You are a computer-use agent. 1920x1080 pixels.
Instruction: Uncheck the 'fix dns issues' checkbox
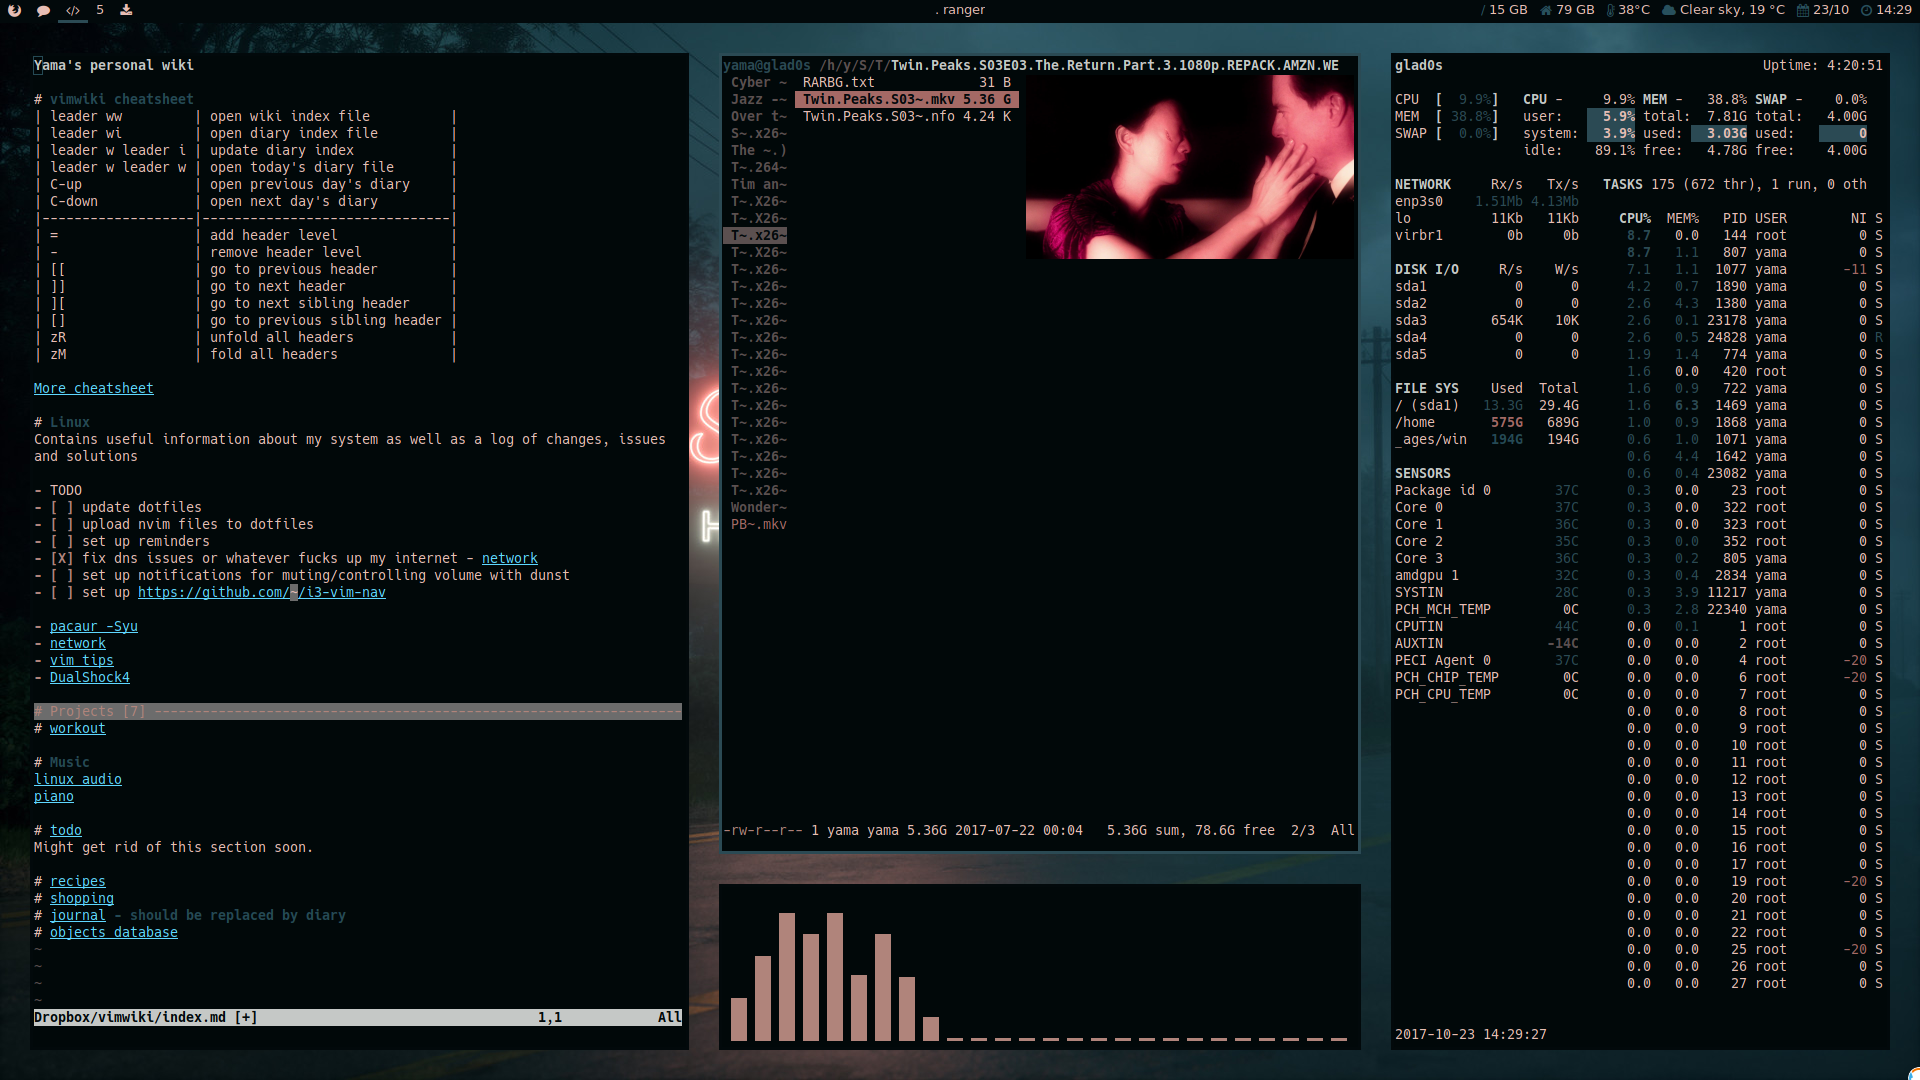click(x=62, y=558)
